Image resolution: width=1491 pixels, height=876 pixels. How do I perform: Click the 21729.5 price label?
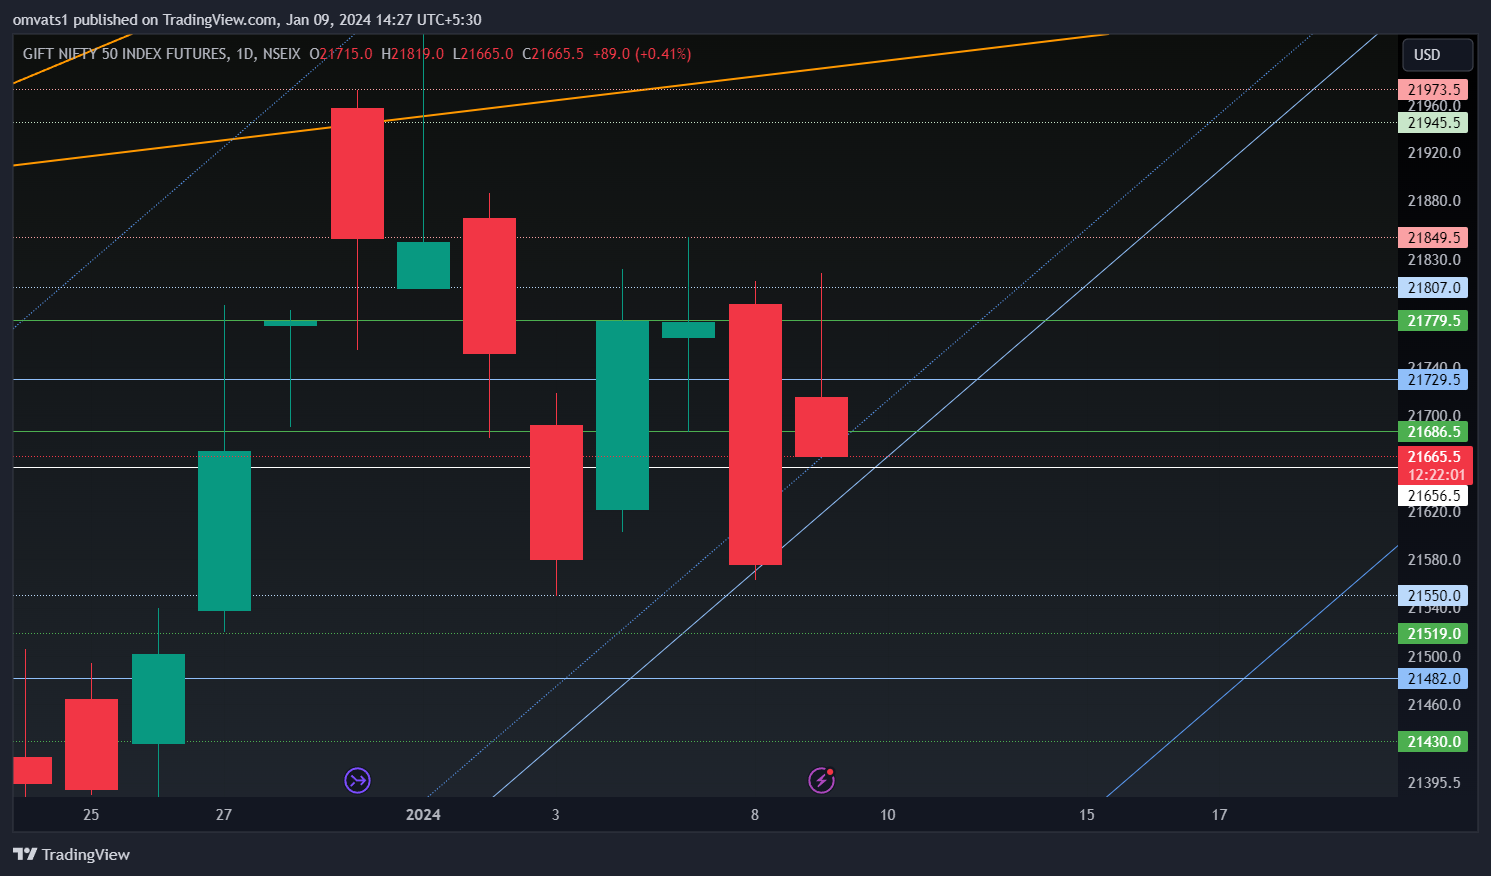point(1433,380)
